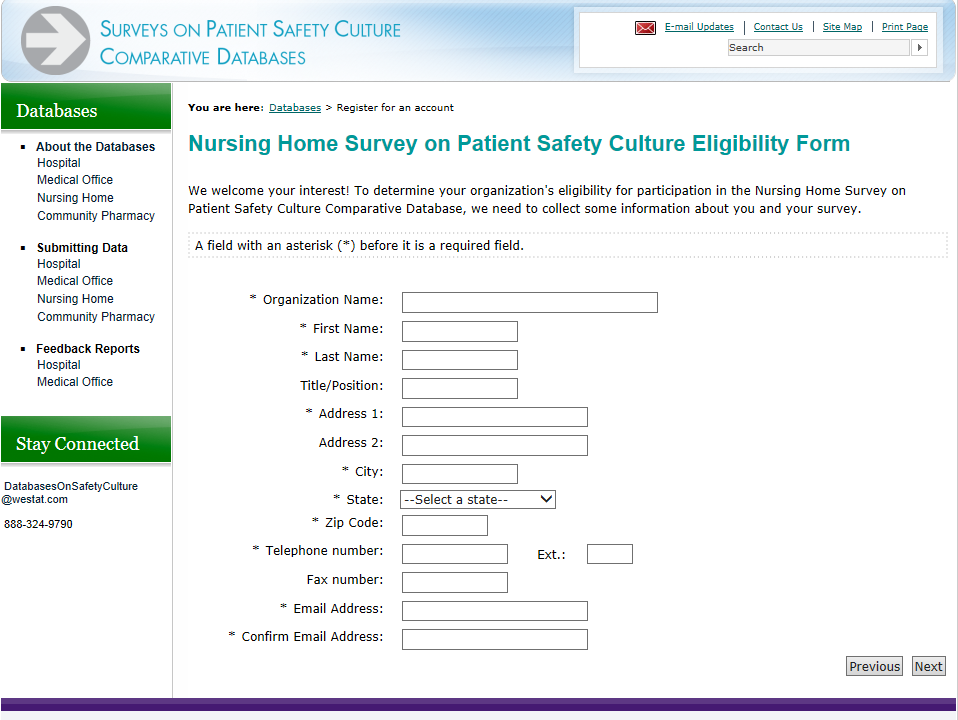Open Medical Office under Feedback Reports
Screen dimensions: 958x720
coord(75,382)
